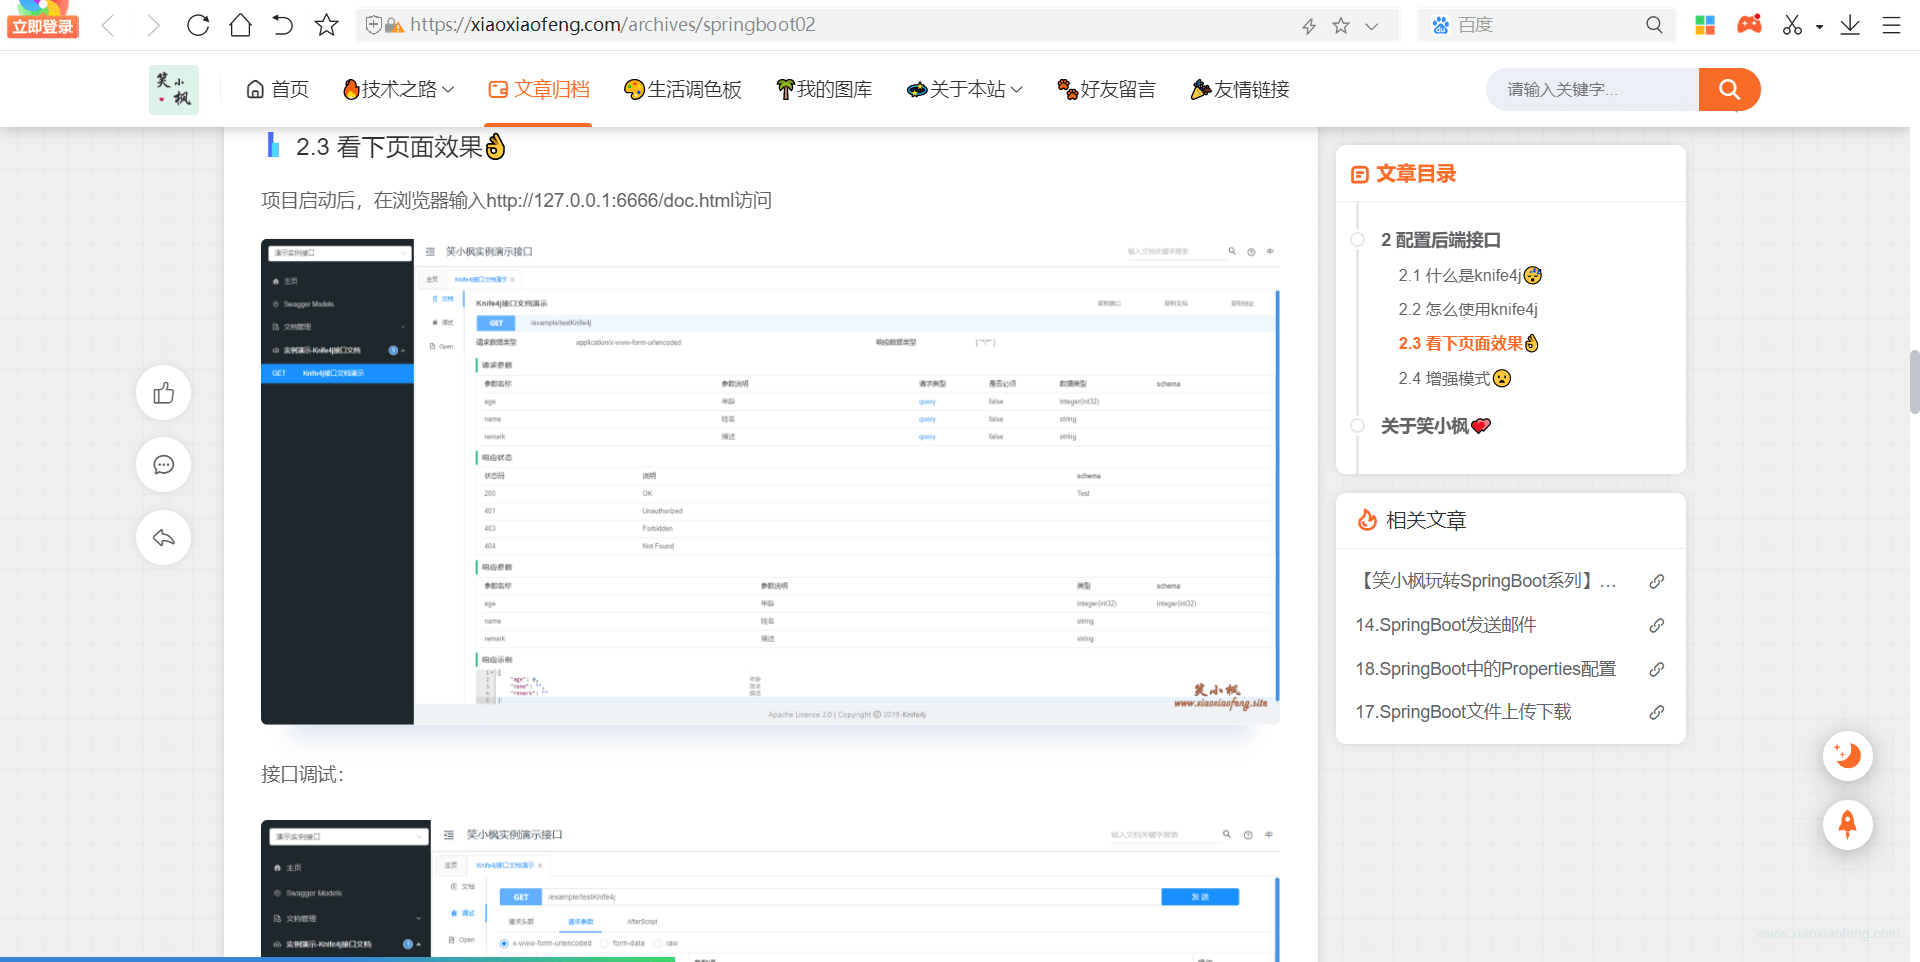Click the 文章目录 panel heading
Viewport: 1920px width, 962px height.
pyautogui.click(x=1403, y=174)
